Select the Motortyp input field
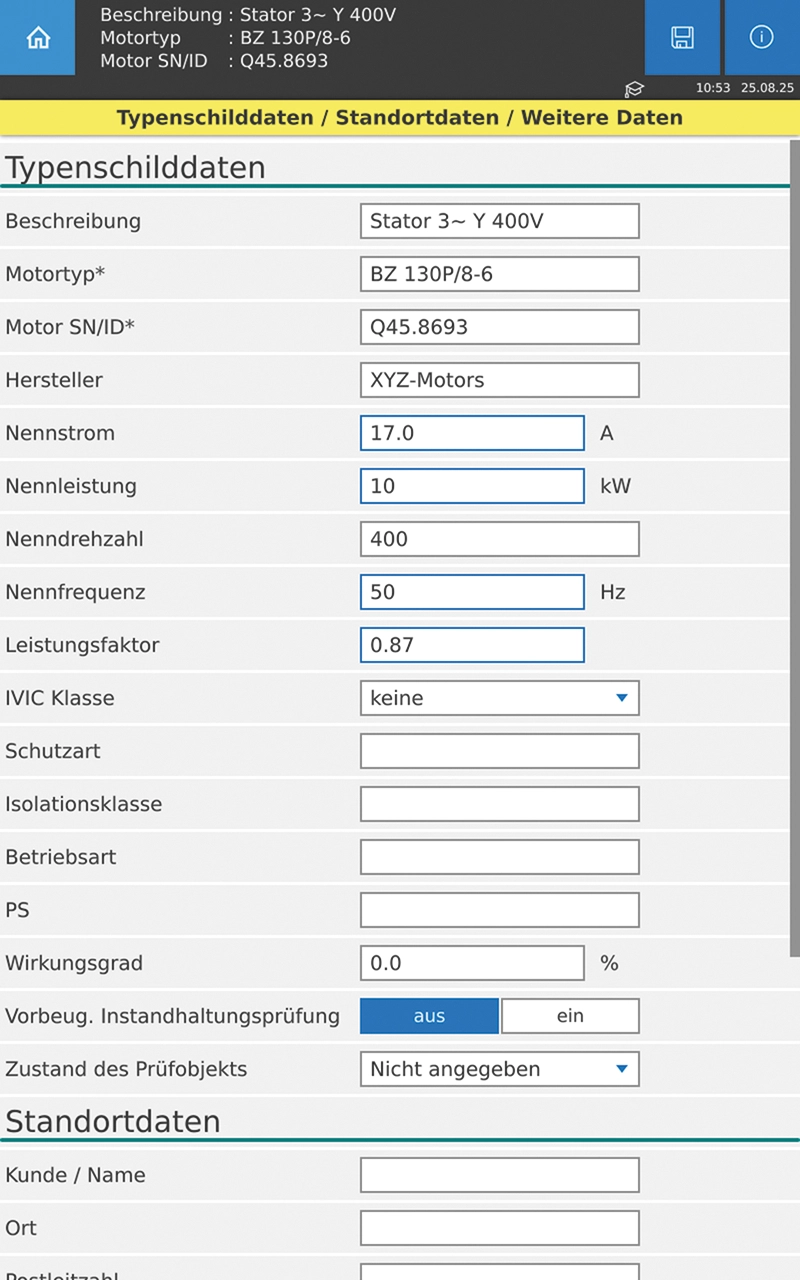This screenshot has height=1280, width=800. coord(499,274)
